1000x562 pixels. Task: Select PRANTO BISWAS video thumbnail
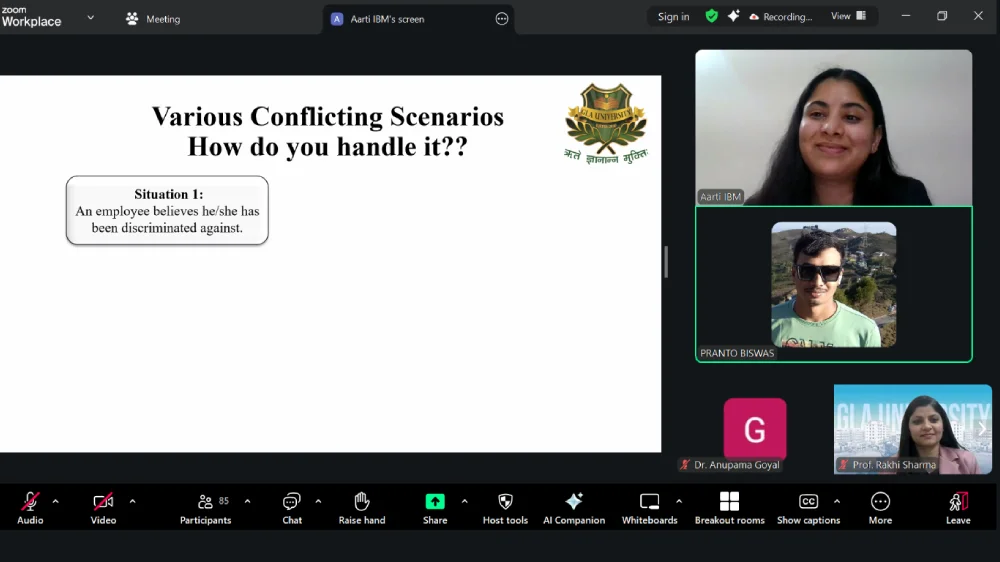pyautogui.click(x=833, y=285)
